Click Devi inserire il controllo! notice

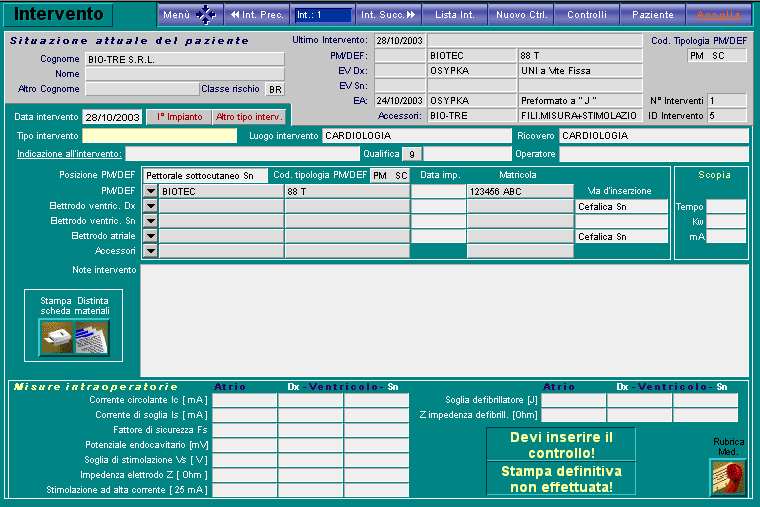(561, 444)
